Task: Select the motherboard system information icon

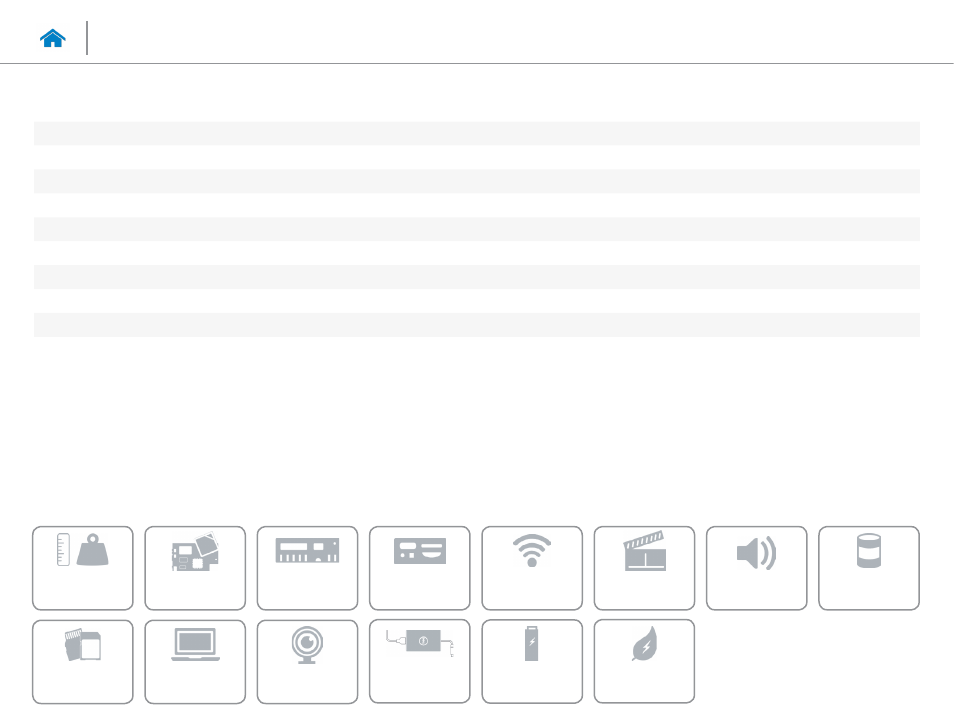Action: point(195,568)
